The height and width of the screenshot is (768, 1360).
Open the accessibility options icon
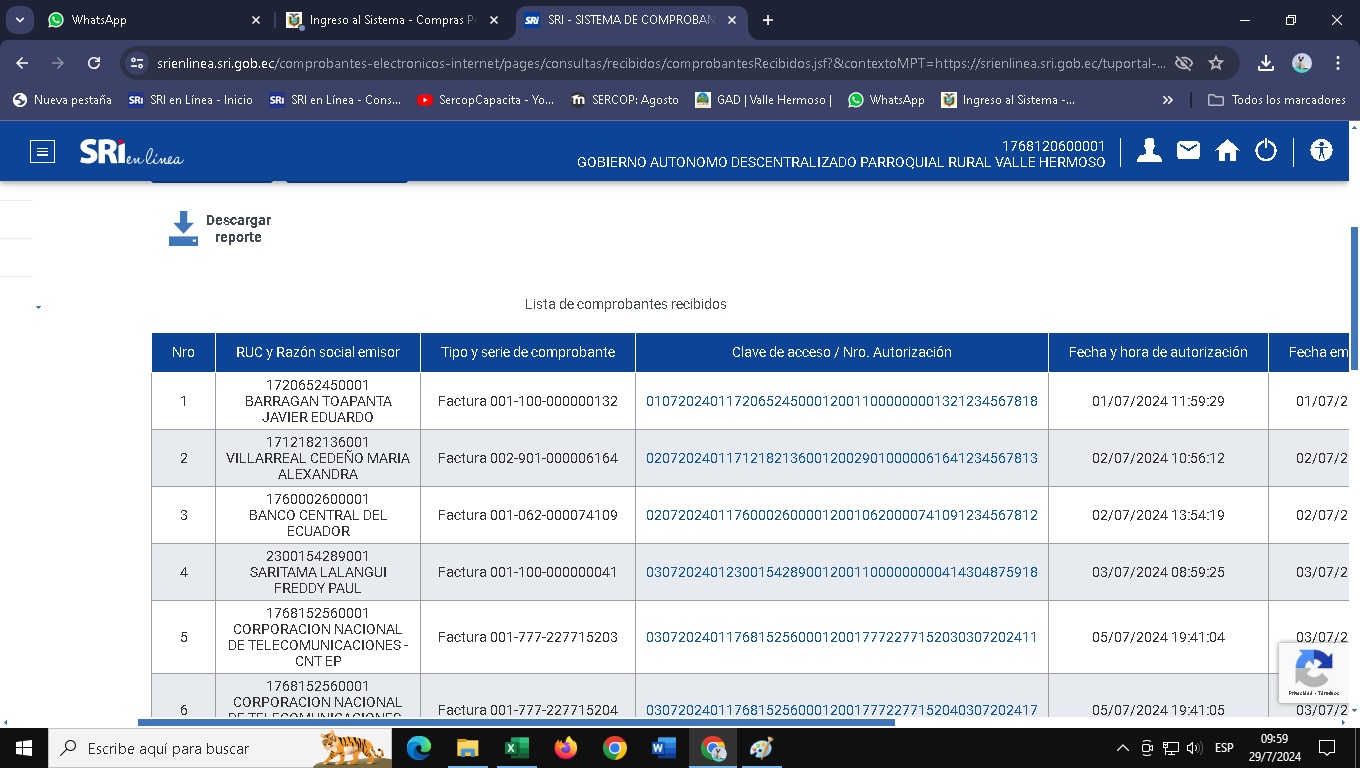[1321, 151]
